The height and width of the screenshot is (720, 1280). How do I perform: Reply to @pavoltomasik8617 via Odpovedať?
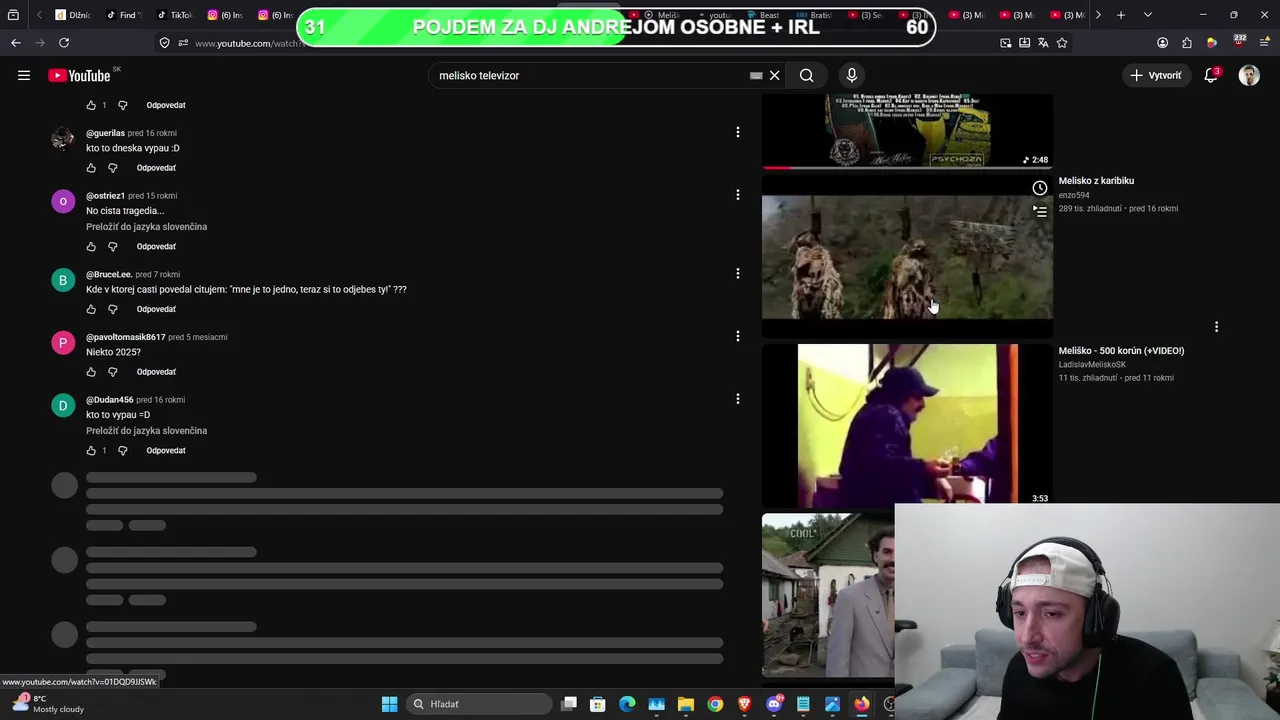point(156,372)
